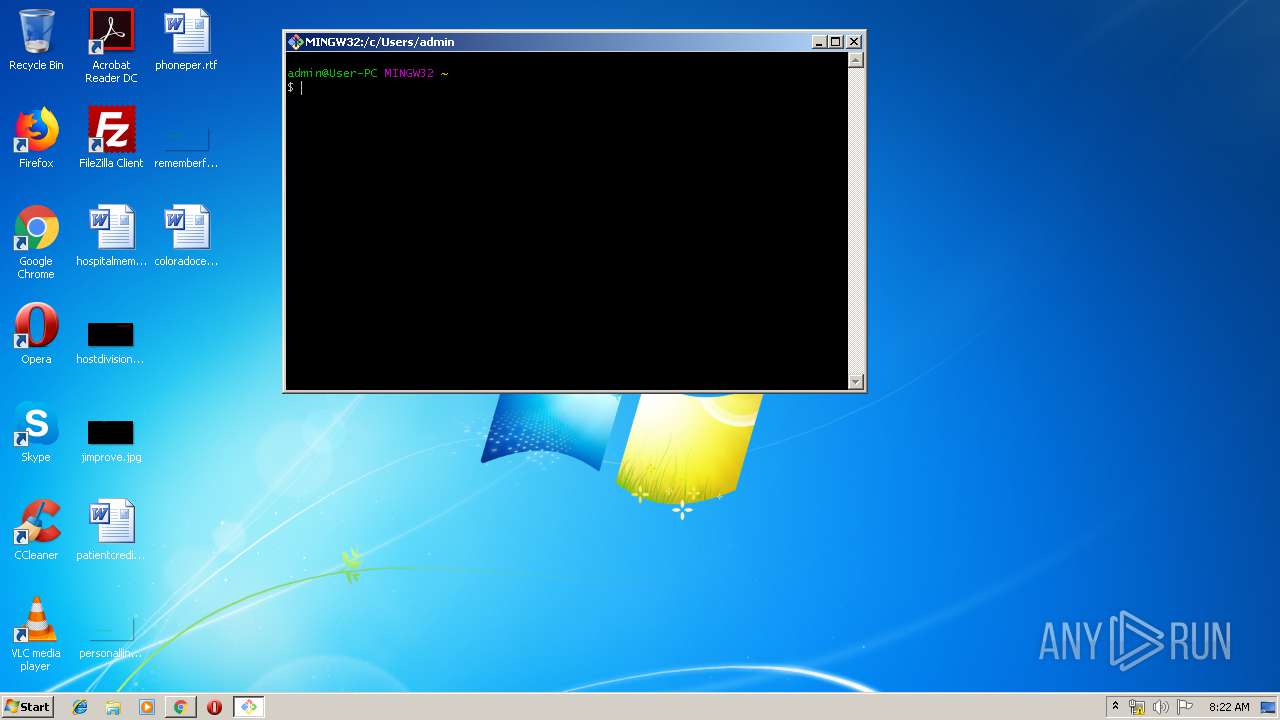Launch Acrobat Reader DC shortcut
This screenshot has height=720, width=1280.
pyautogui.click(x=111, y=46)
